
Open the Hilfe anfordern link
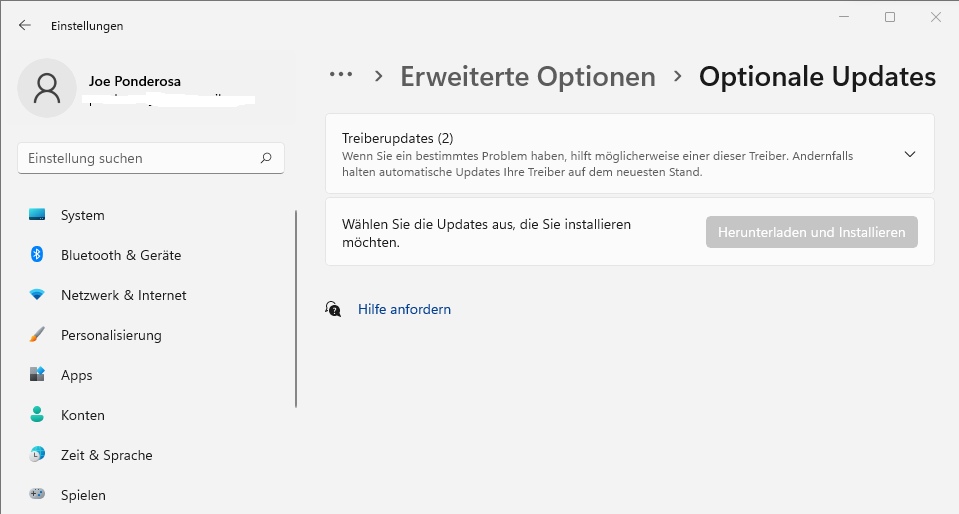(404, 309)
